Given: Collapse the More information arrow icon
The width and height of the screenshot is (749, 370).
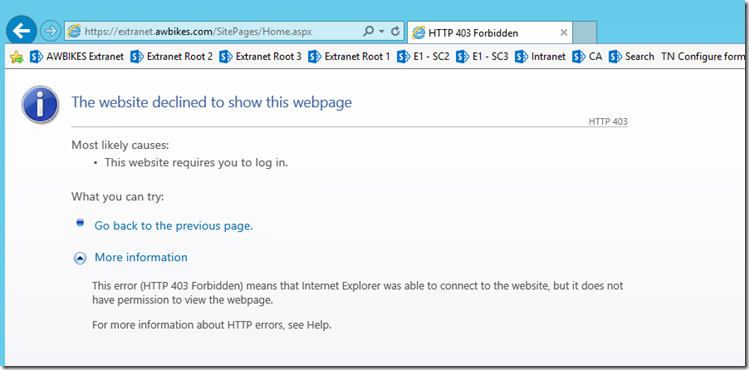Looking at the screenshot, I should (x=80, y=258).
